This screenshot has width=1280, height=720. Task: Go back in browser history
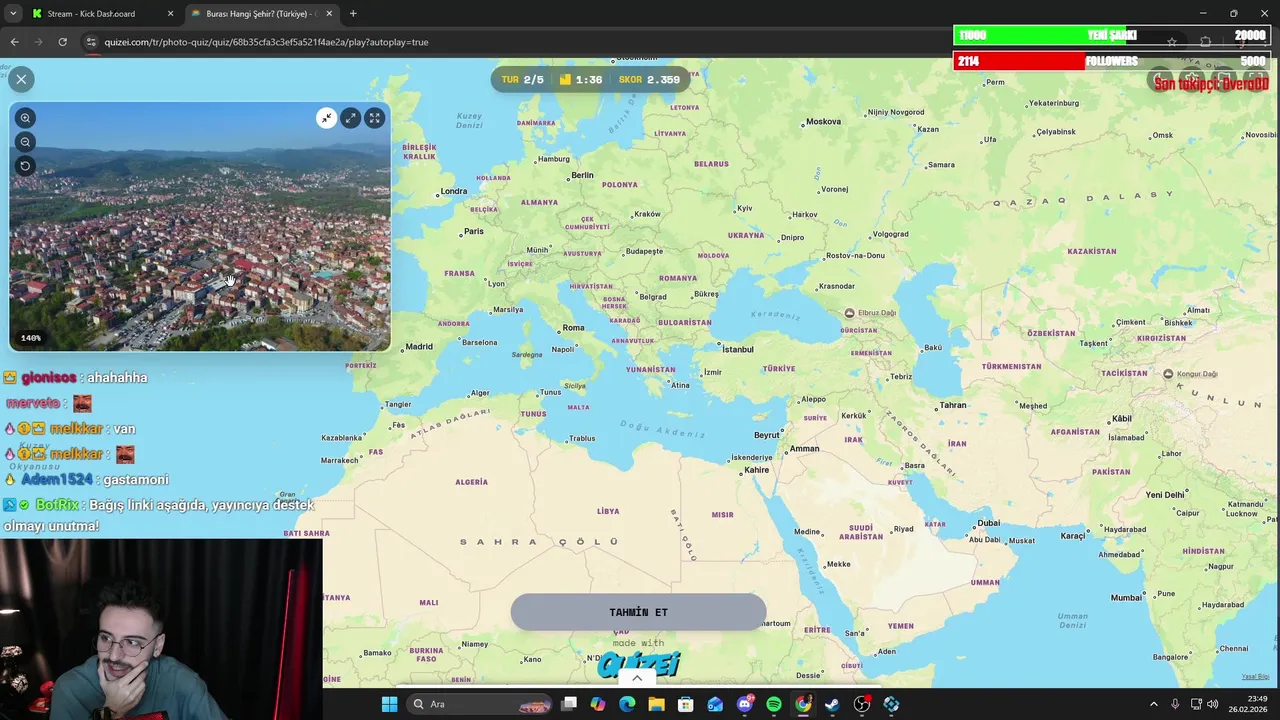pyautogui.click(x=14, y=42)
